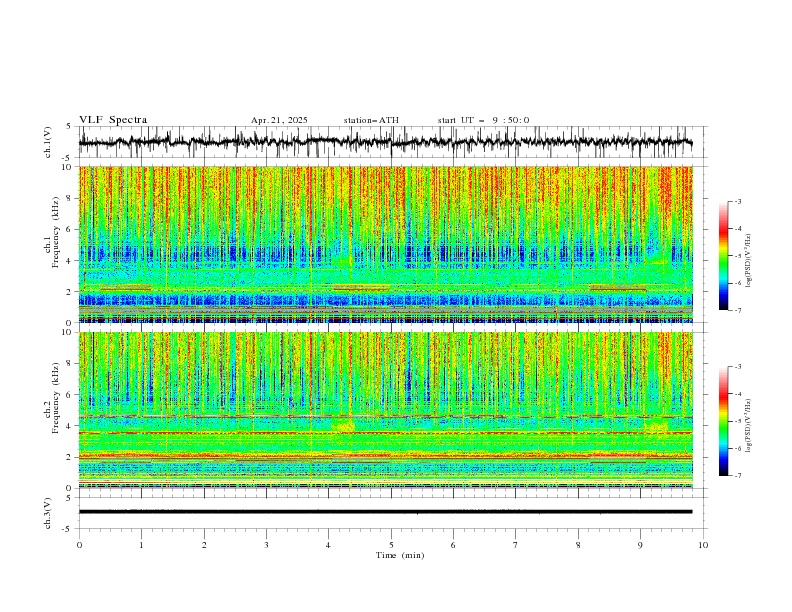Image resolution: width=792 pixels, height=612 pixels.
Task: Select the date 'Apr. 21, 2025'
Action: [279, 120]
